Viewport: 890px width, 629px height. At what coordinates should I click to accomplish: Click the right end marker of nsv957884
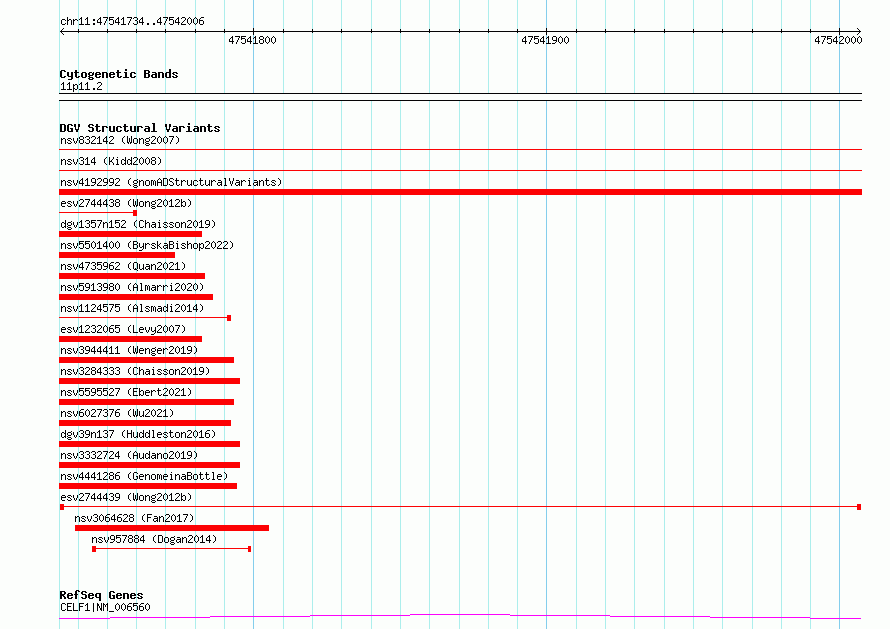click(x=249, y=549)
